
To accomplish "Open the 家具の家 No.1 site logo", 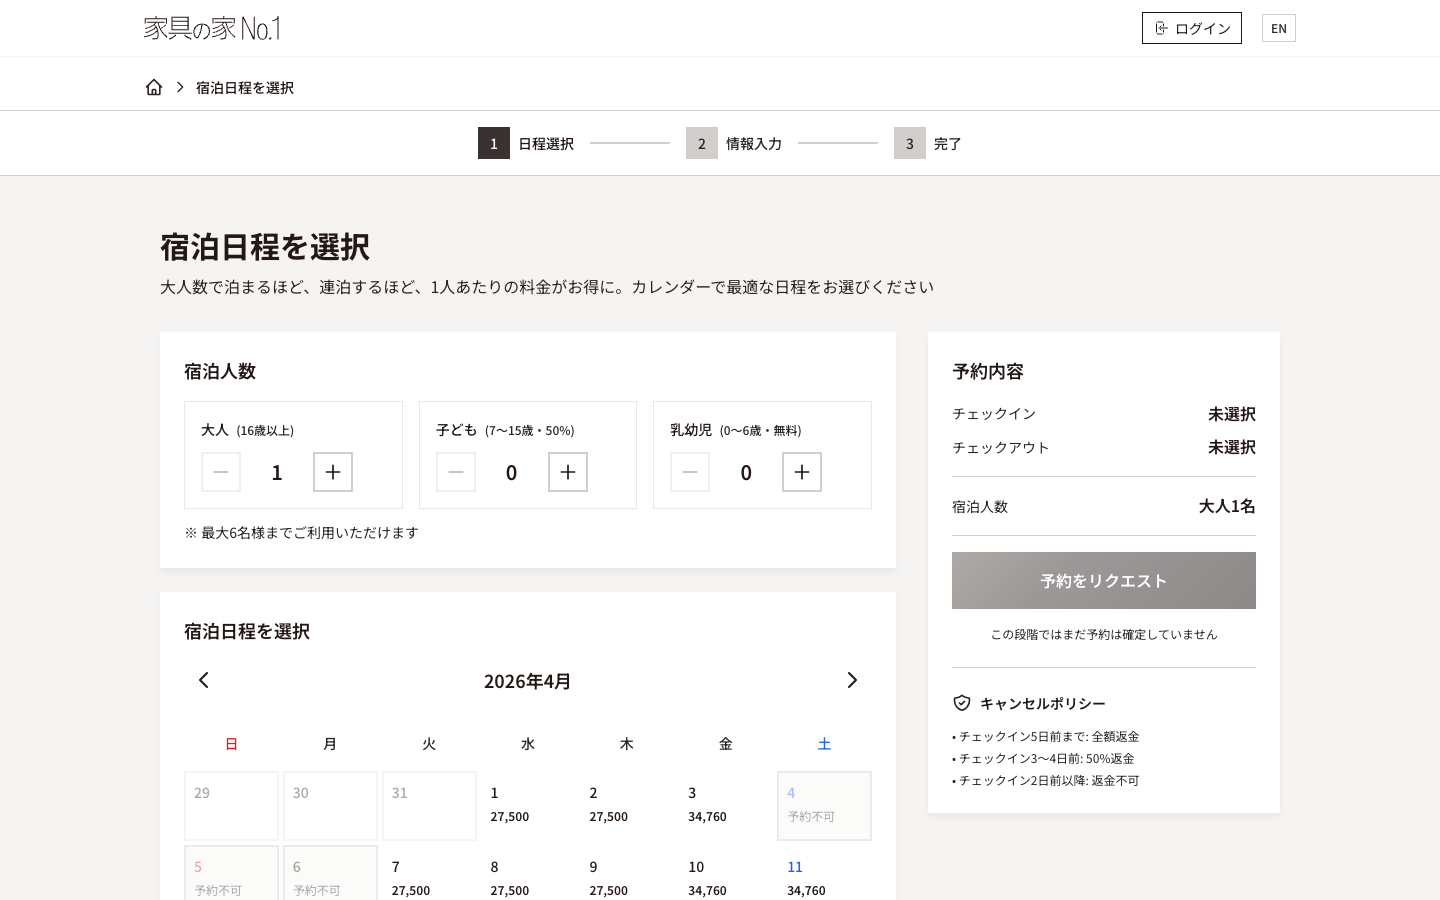I will pyautogui.click(x=212, y=28).
